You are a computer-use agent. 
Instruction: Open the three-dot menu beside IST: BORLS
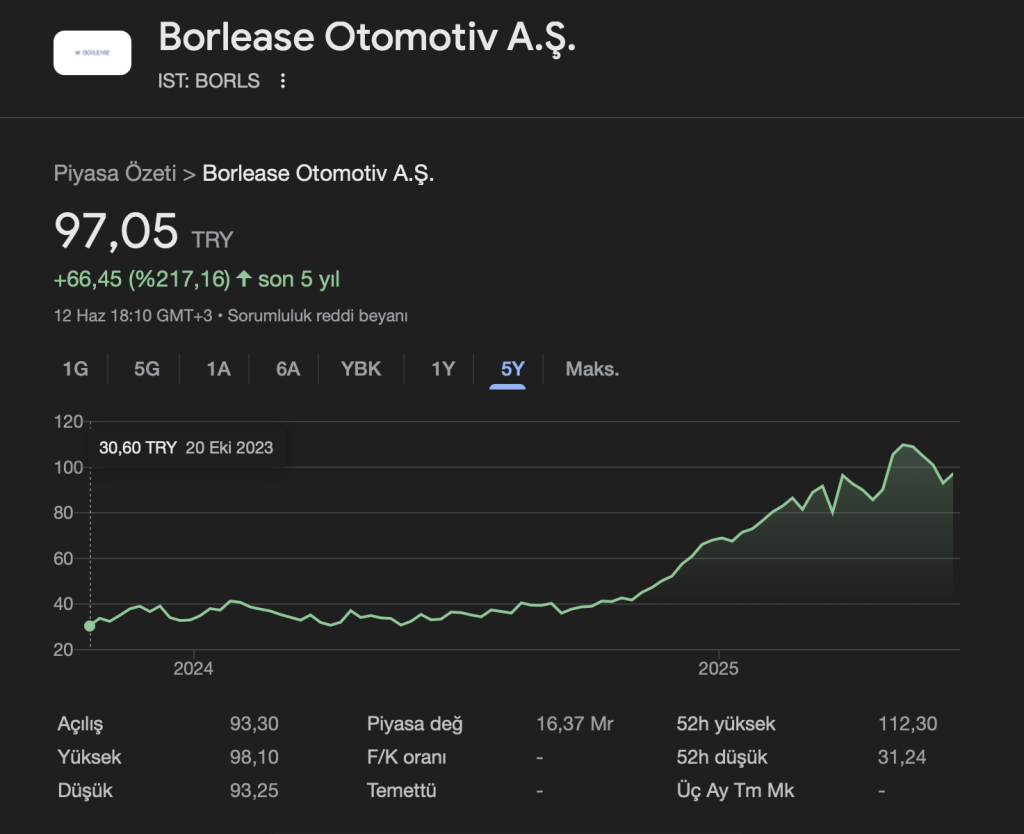[283, 81]
